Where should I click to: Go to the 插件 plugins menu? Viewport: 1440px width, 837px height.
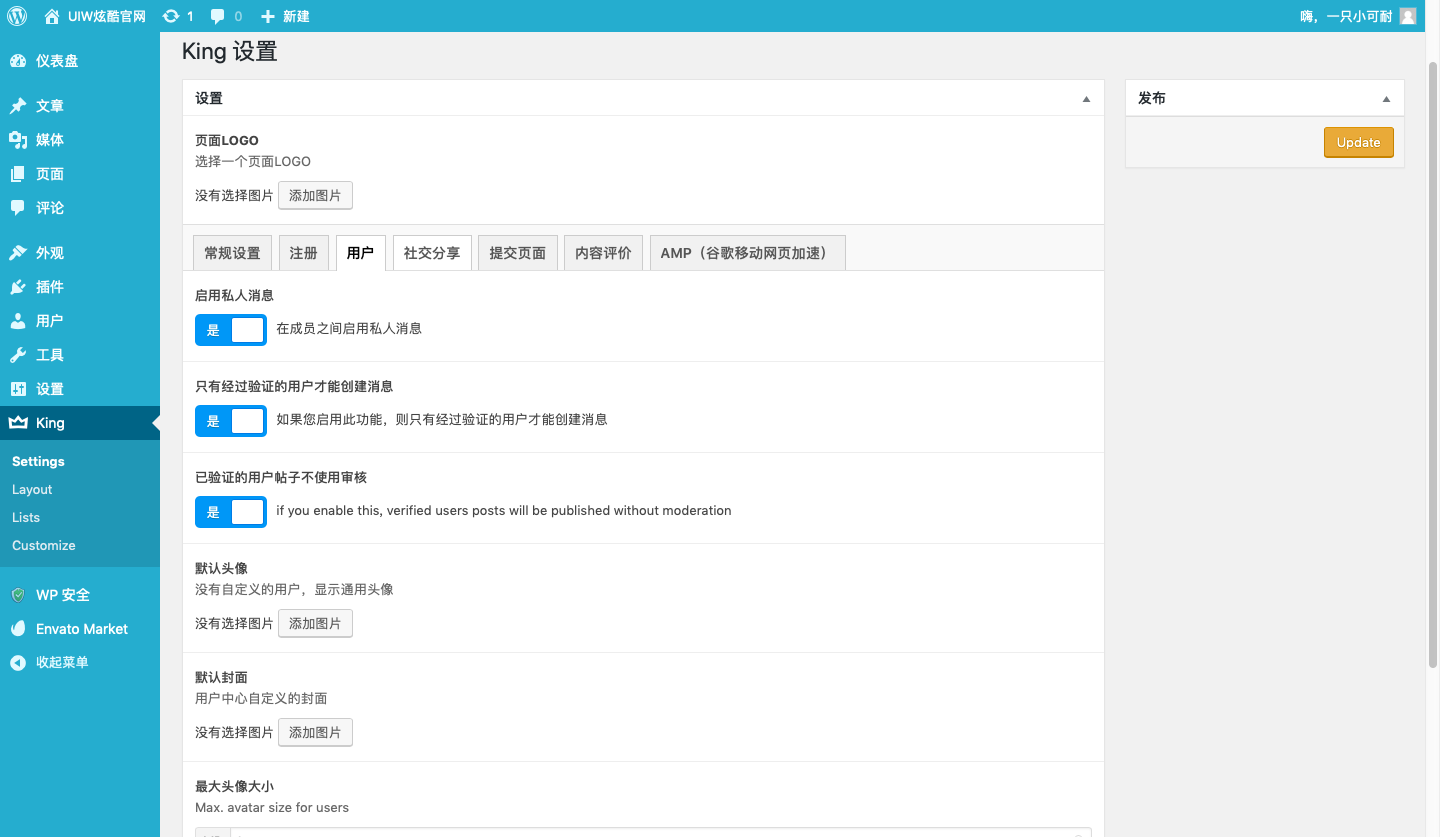click(x=49, y=287)
